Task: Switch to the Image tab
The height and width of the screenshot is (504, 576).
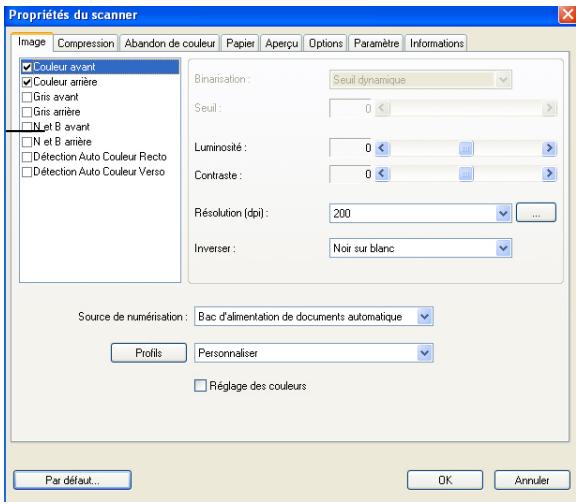Action: (x=32, y=42)
